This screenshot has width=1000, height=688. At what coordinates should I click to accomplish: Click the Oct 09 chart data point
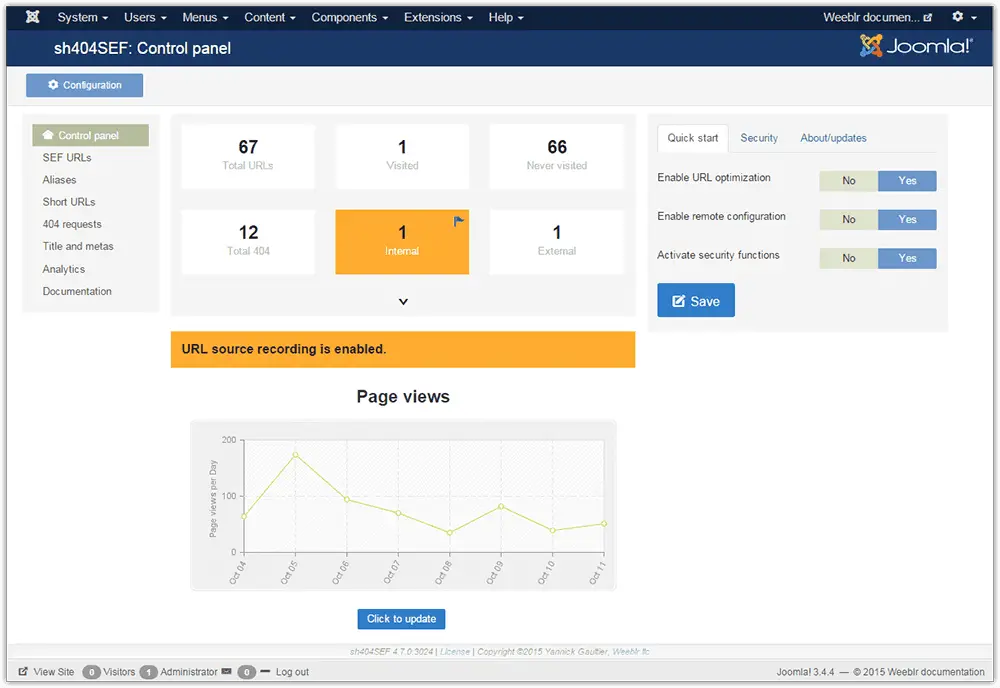[x=501, y=506]
